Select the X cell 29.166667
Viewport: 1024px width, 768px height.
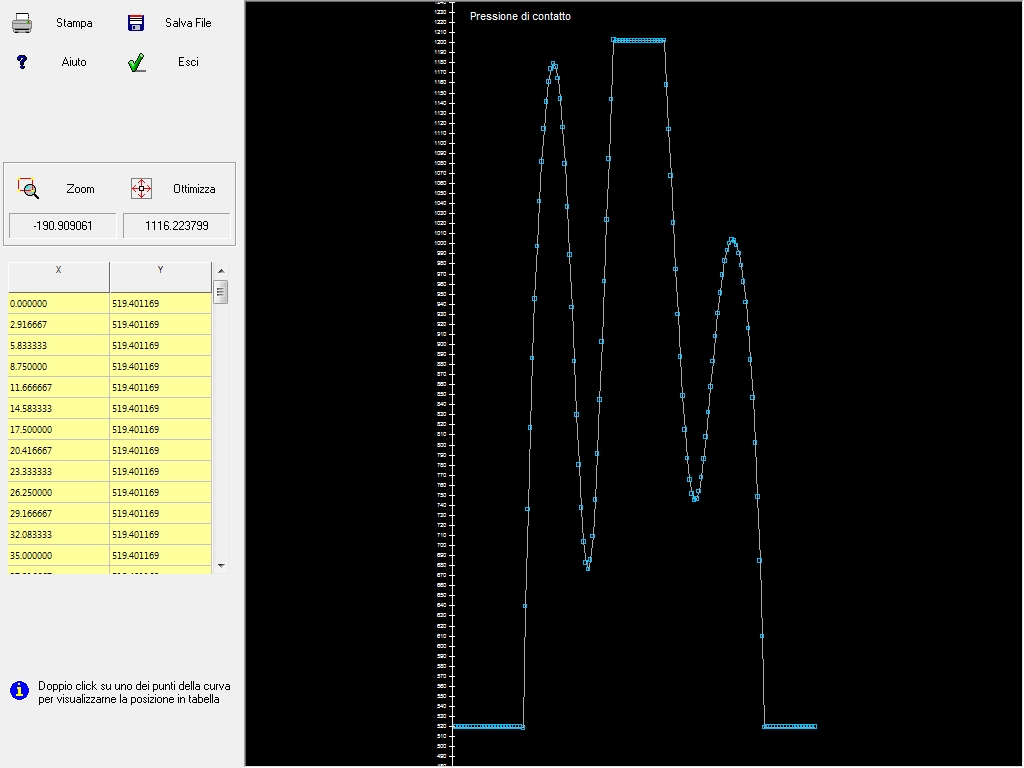pyautogui.click(x=59, y=513)
